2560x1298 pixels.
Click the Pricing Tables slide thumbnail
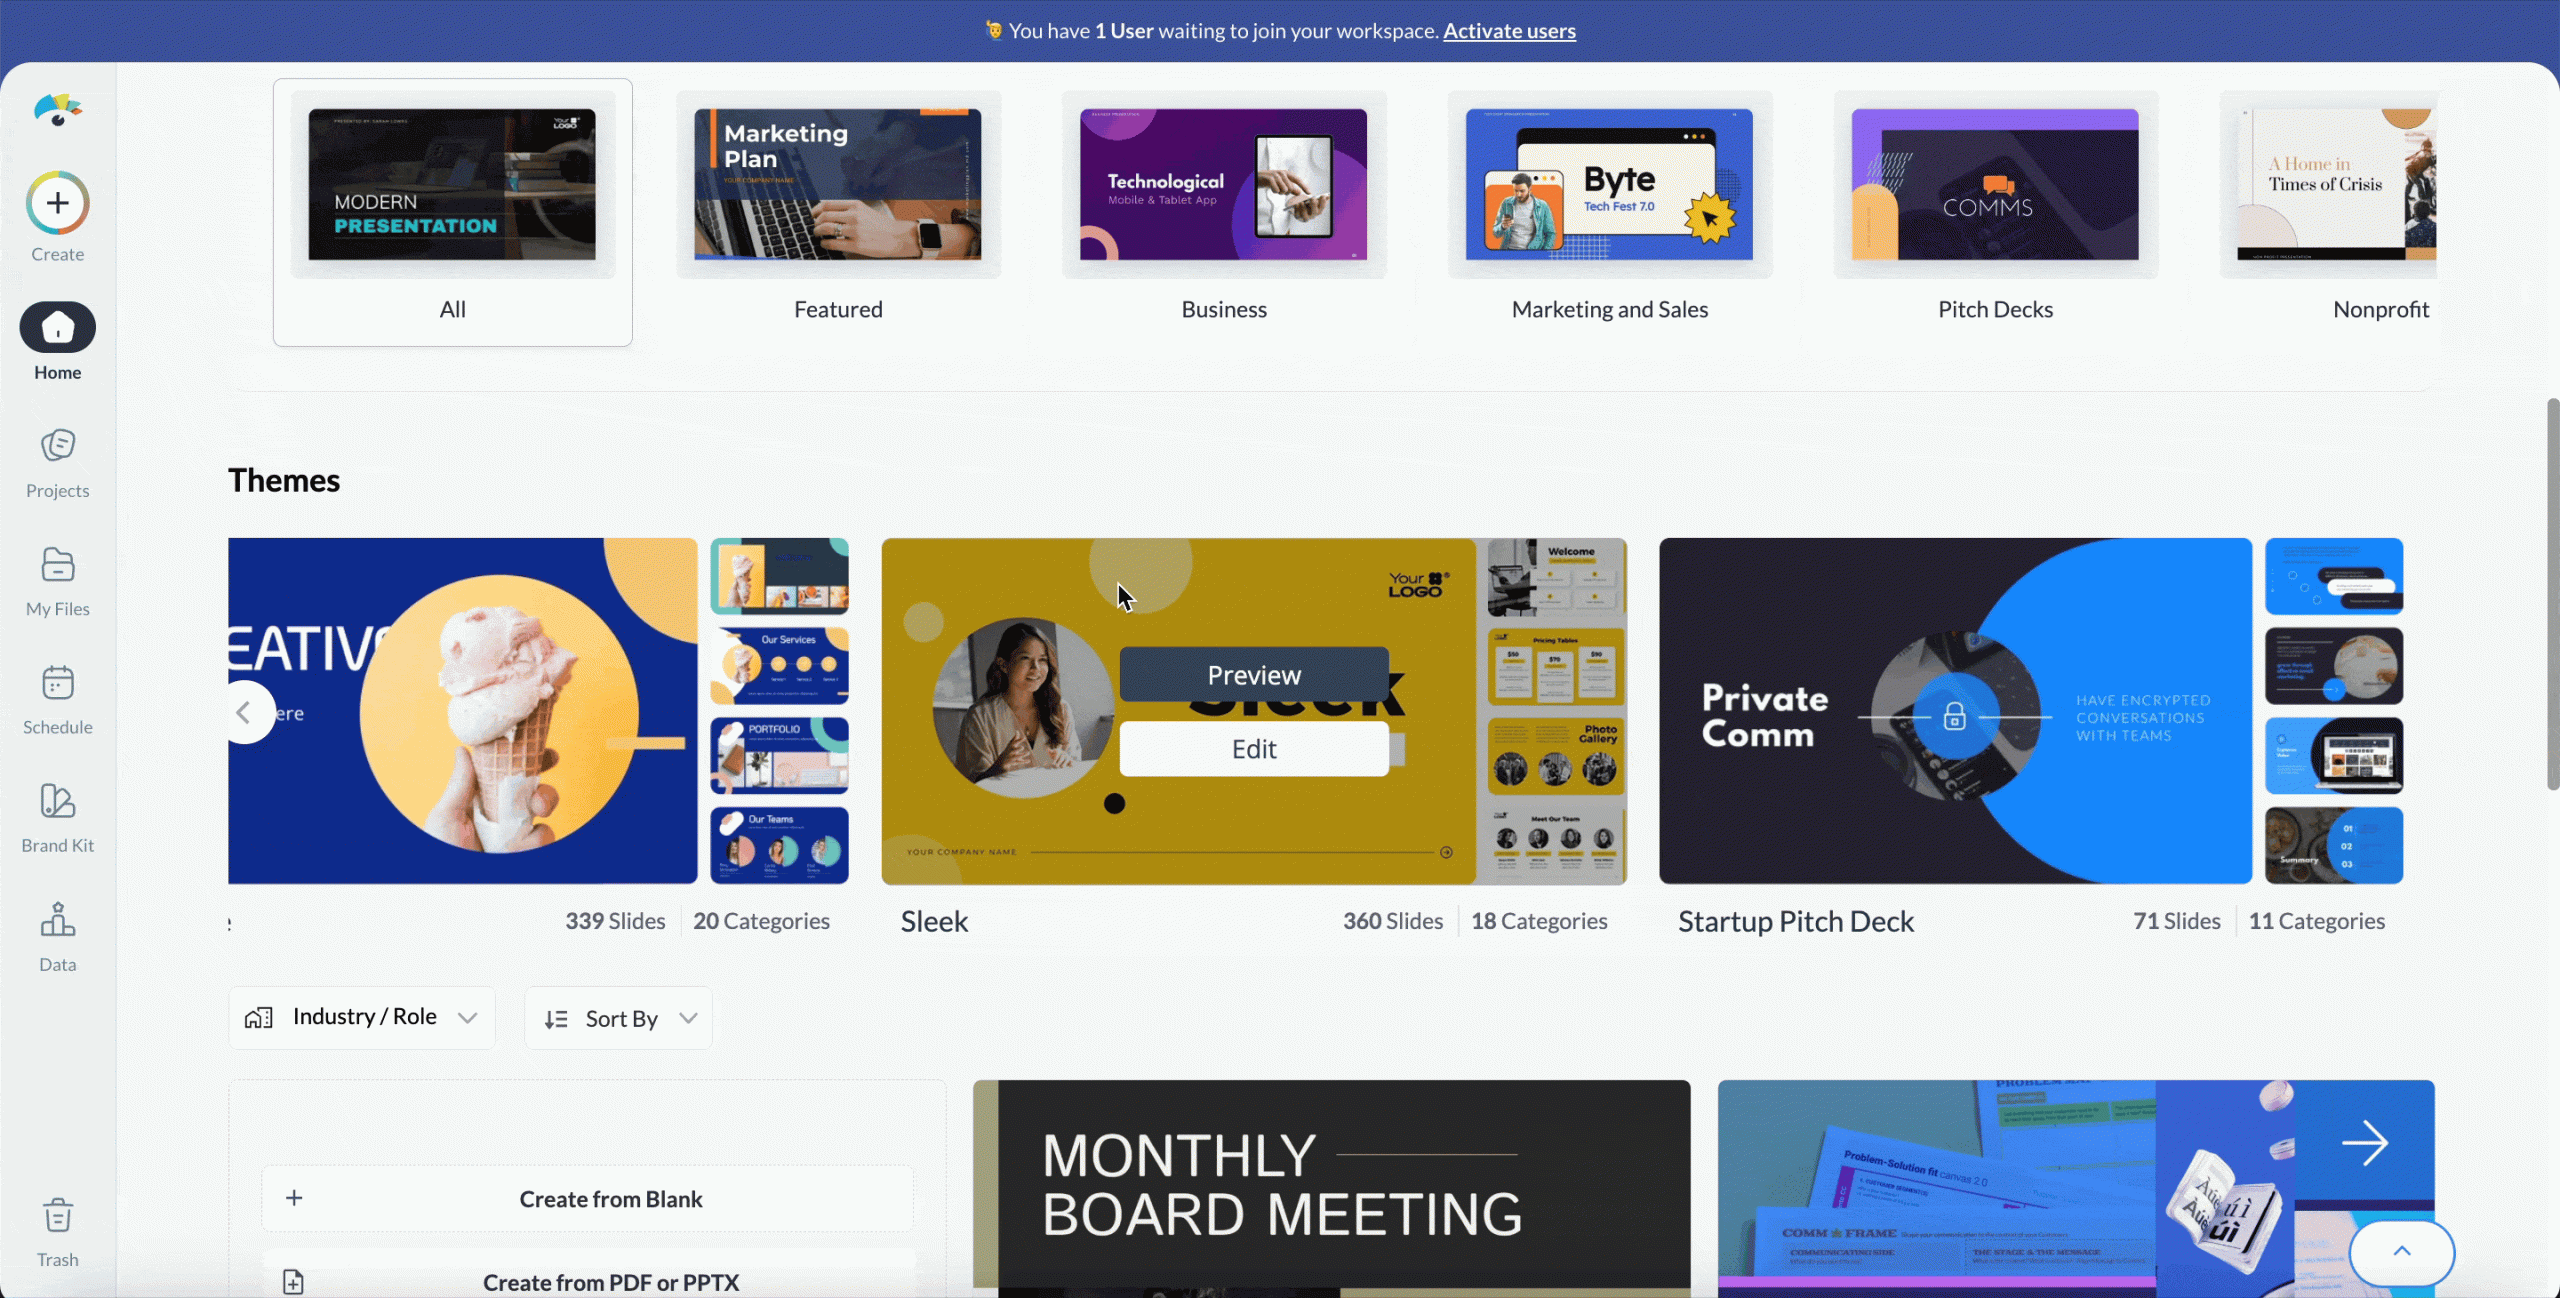click(1556, 666)
